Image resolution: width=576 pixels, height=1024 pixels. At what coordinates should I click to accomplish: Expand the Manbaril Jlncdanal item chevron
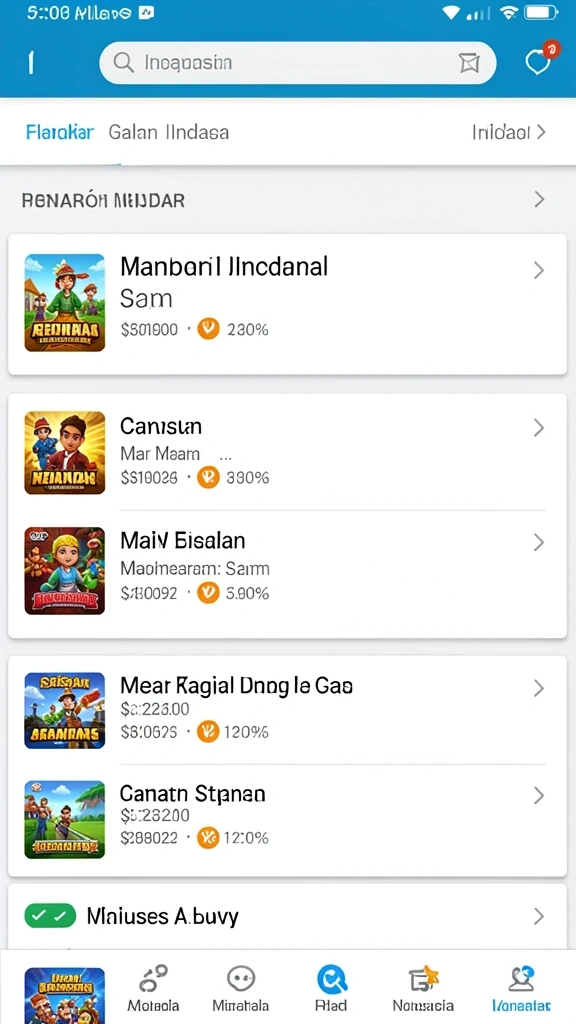(539, 270)
